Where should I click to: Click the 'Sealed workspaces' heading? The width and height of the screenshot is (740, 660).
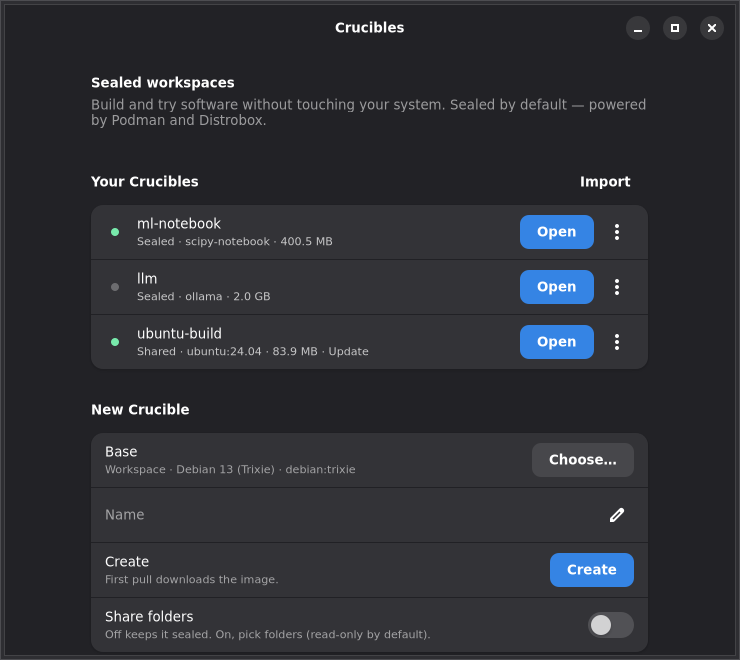pos(163,83)
